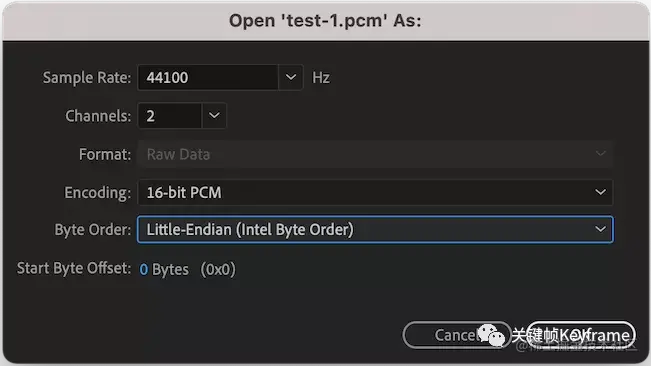Click the Start Byte Offset label
This screenshot has height=366, width=651.
pyautogui.click(x=74, y=268)
